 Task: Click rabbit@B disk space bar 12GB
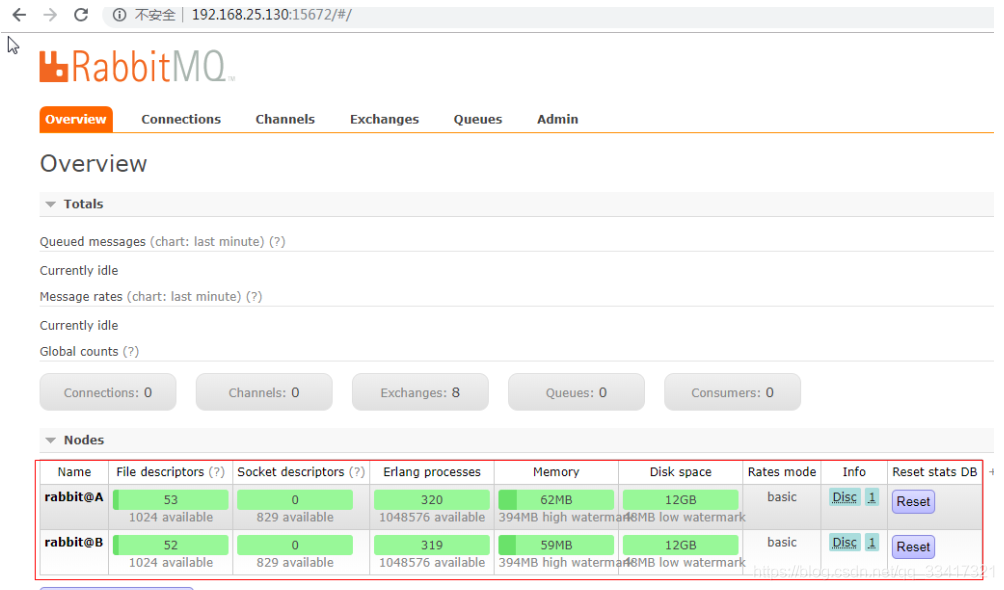tap(680, 545)
